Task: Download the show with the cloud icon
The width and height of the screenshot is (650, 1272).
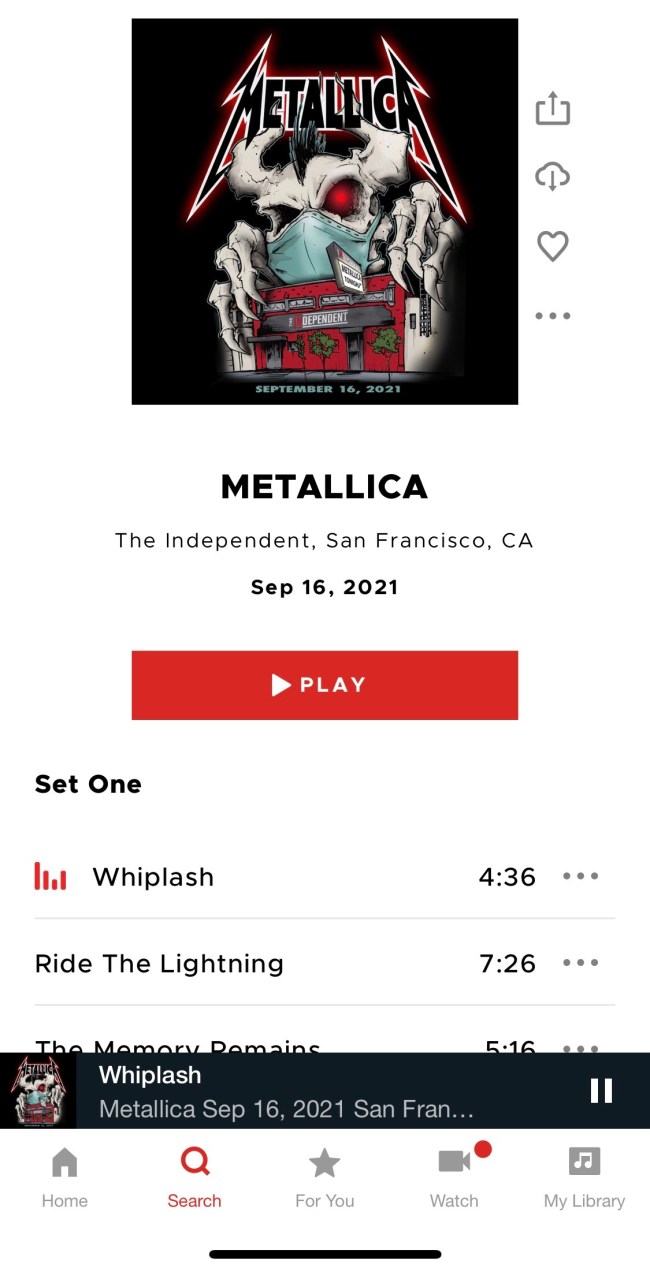Action: pyautogui.click(x=552, y=177)
